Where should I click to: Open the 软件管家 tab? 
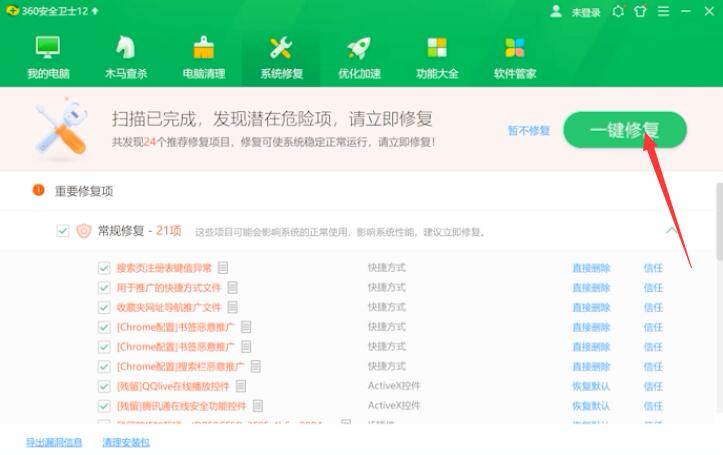point(515,57)
